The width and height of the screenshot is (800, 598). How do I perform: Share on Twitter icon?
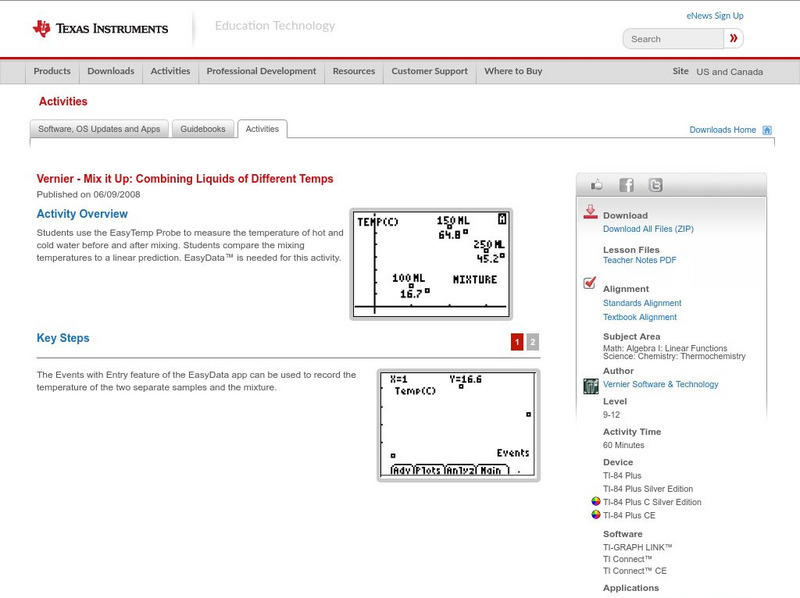point(655,185)
